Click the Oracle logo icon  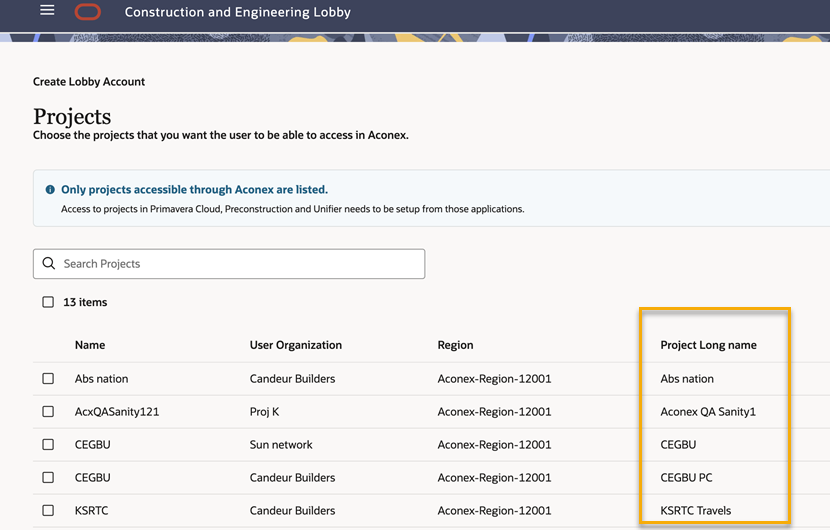(x=88, y=12)
